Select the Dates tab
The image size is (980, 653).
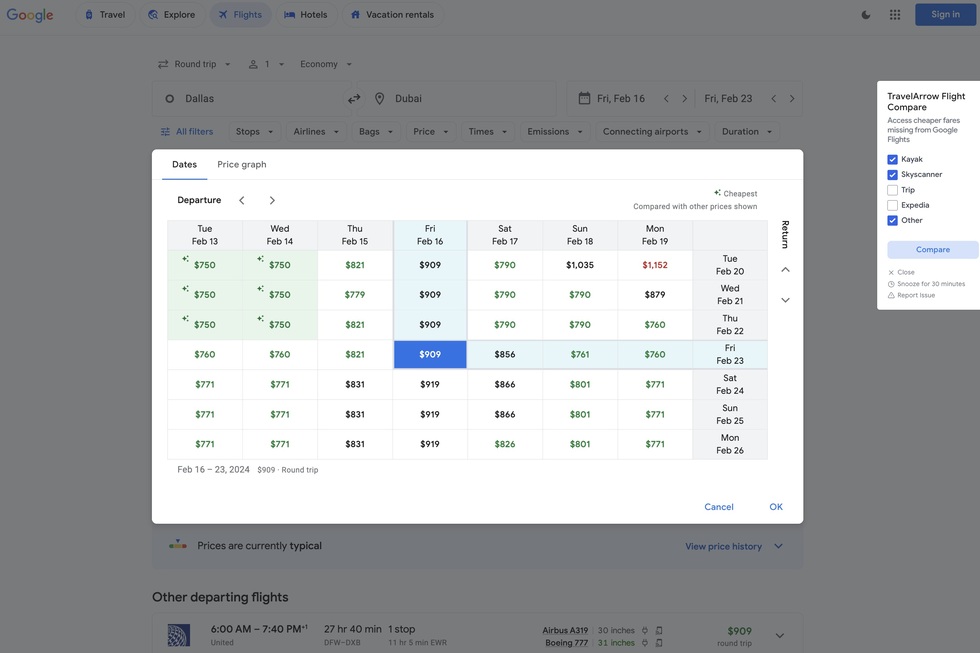pyautogui.click(x=184, y=164)
